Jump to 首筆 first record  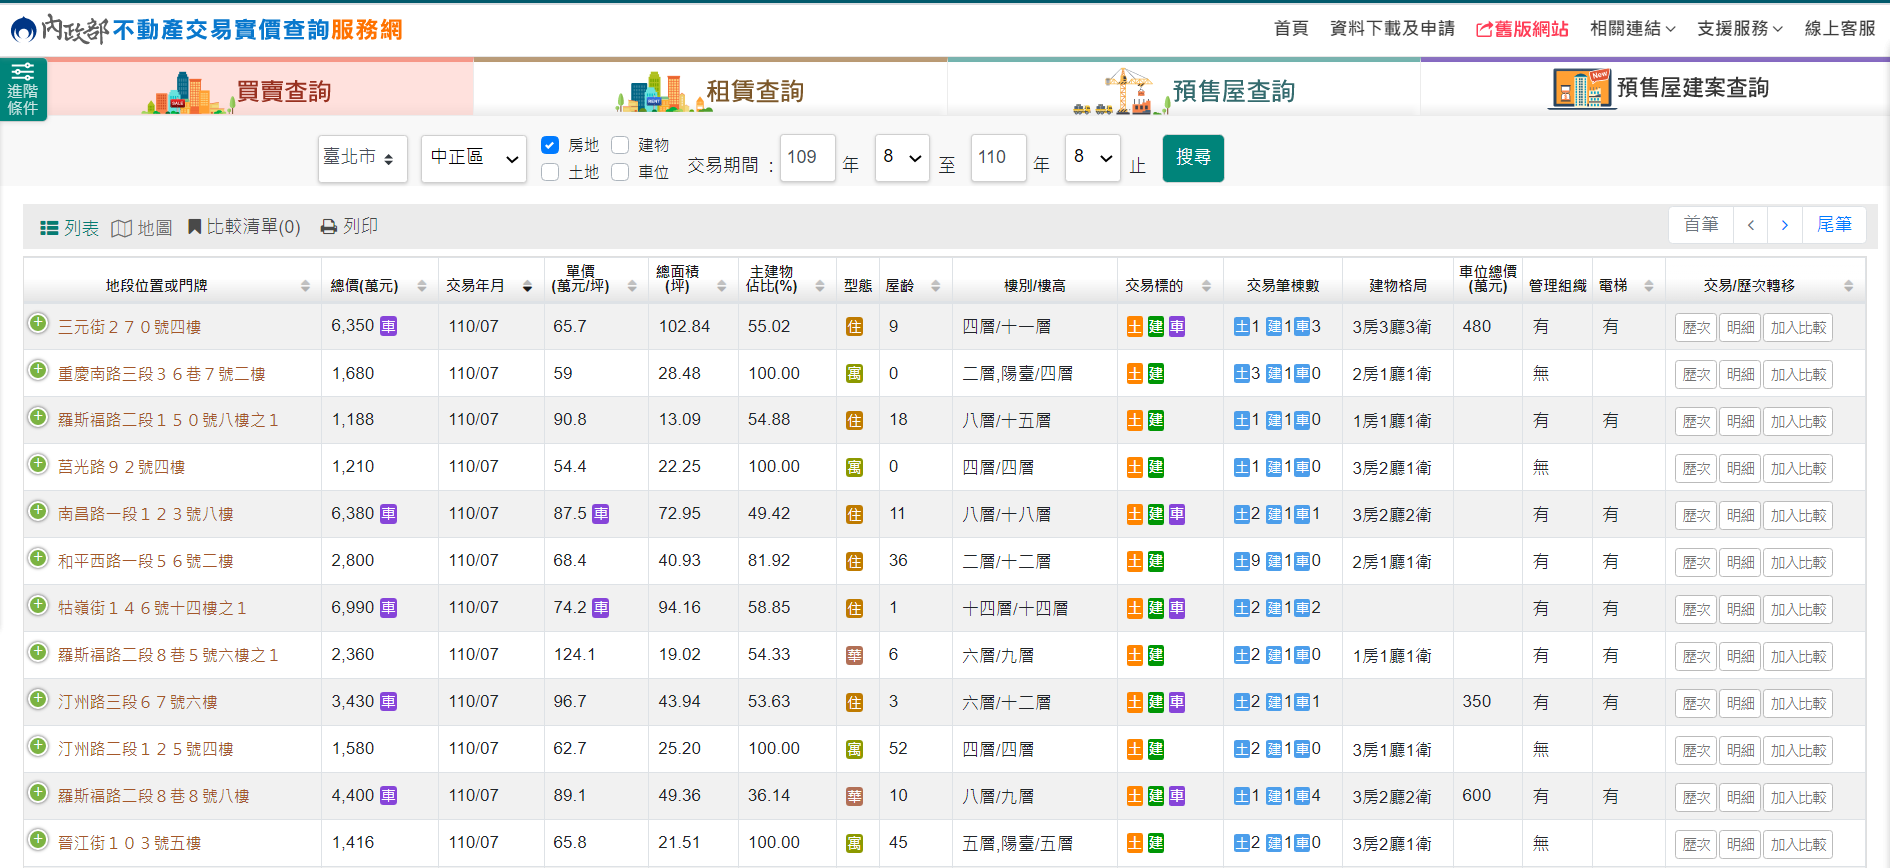(1701, 225)
